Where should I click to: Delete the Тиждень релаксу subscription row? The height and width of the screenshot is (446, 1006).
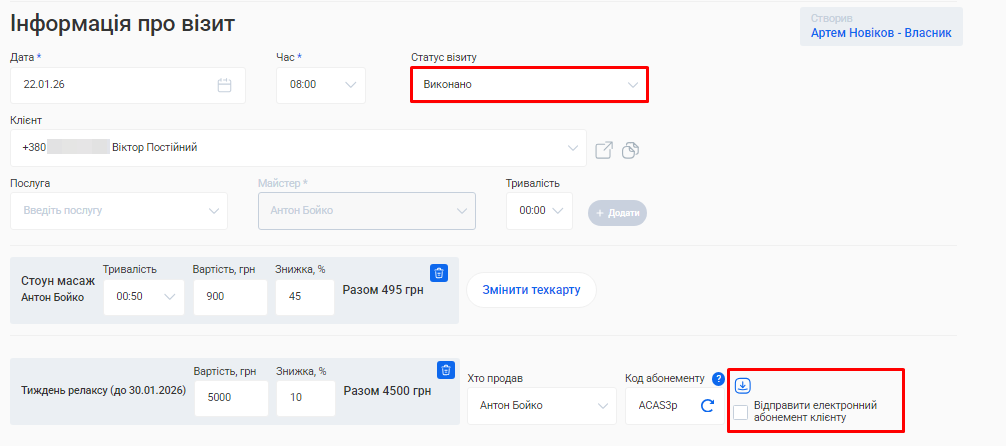click(x=447, y=369)
